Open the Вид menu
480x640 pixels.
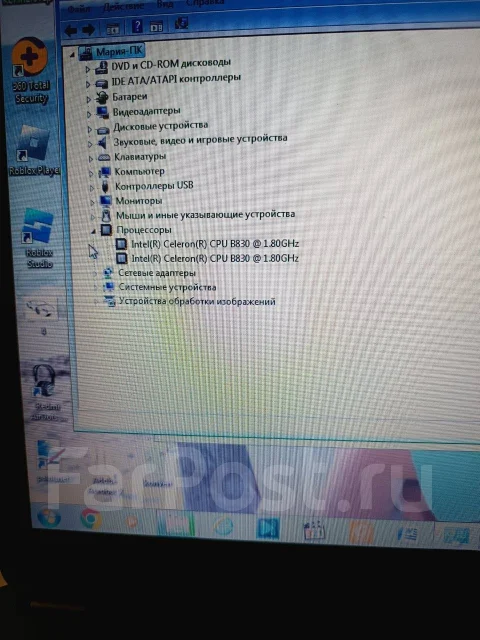coord(165,4)
